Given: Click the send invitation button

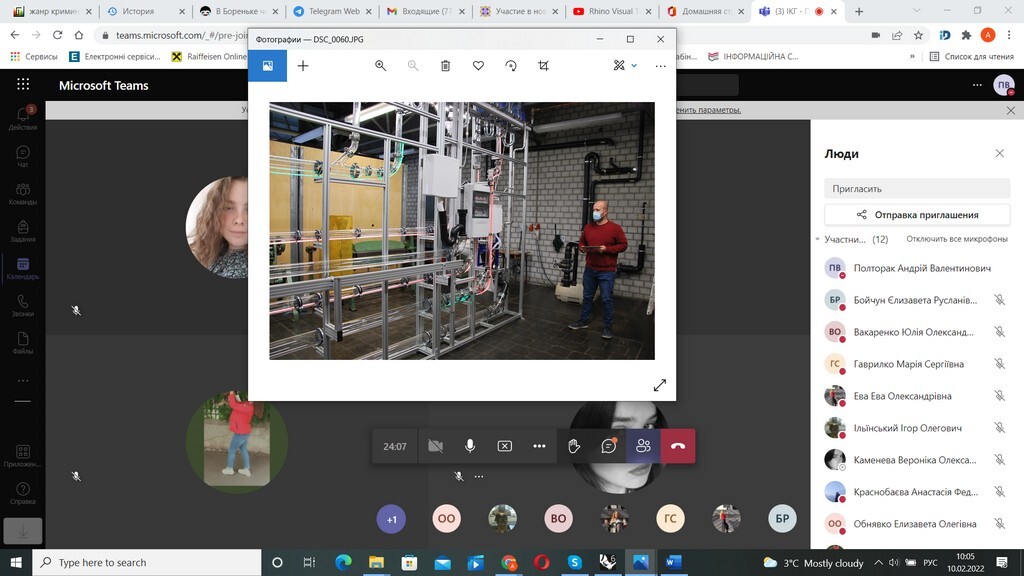Looking at the screenshot, I should (917, 214).
